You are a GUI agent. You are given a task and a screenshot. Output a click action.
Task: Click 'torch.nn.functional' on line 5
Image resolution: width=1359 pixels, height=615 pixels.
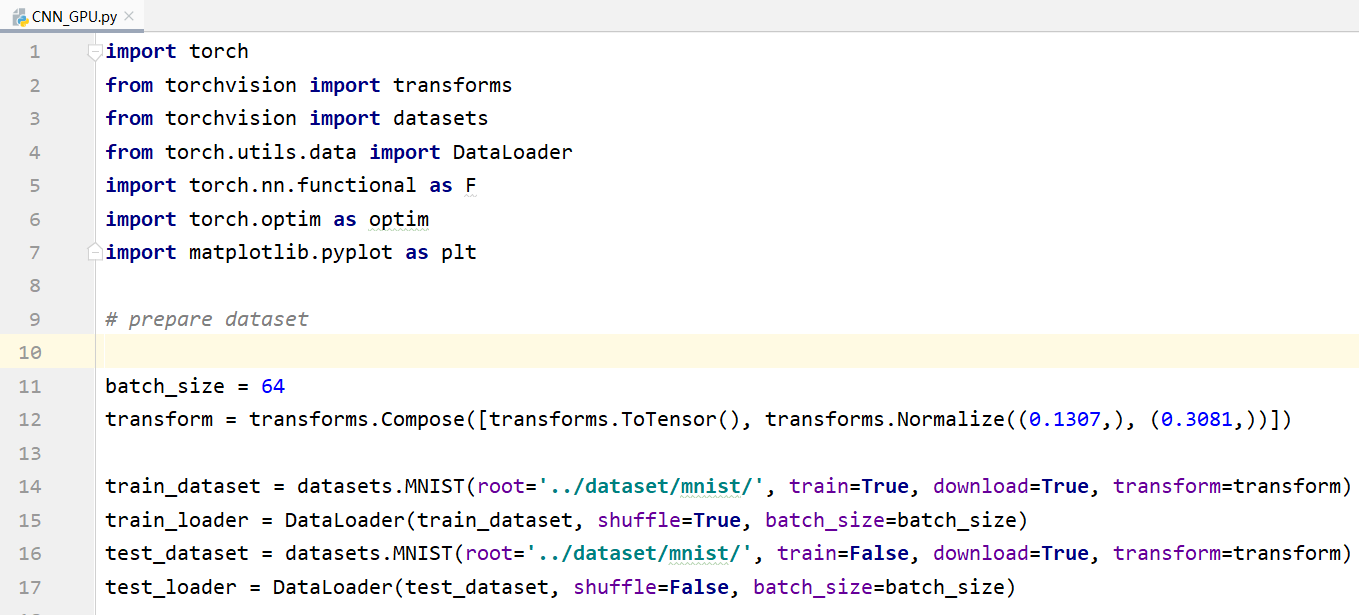click(x=303, y=185)
